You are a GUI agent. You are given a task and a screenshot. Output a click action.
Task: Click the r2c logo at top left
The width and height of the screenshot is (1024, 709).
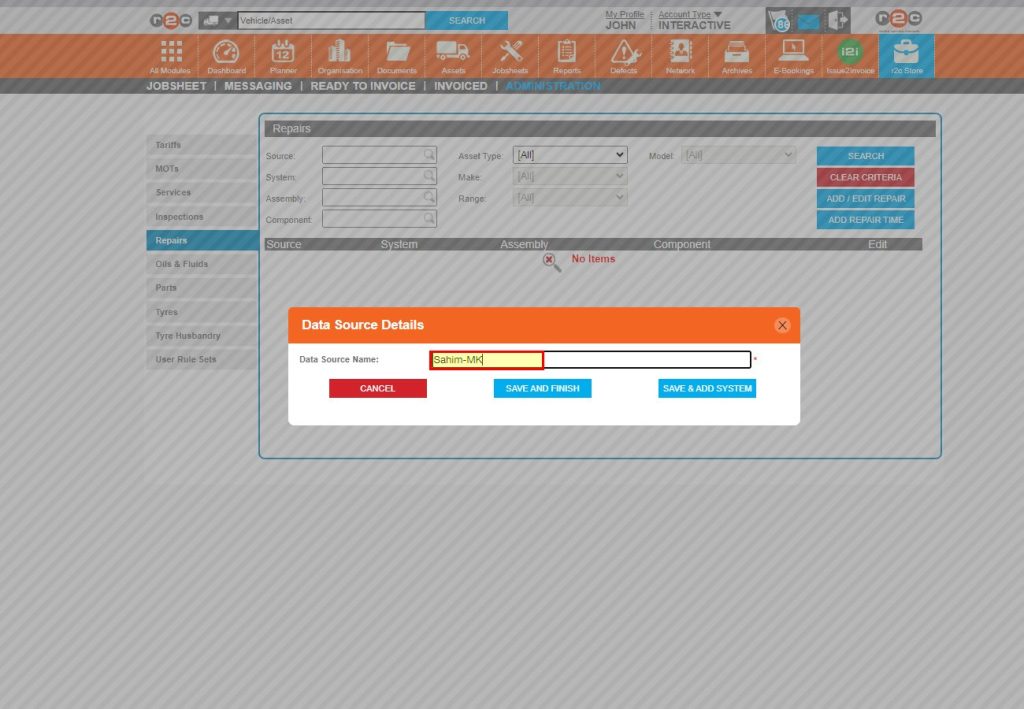(170, 21)
